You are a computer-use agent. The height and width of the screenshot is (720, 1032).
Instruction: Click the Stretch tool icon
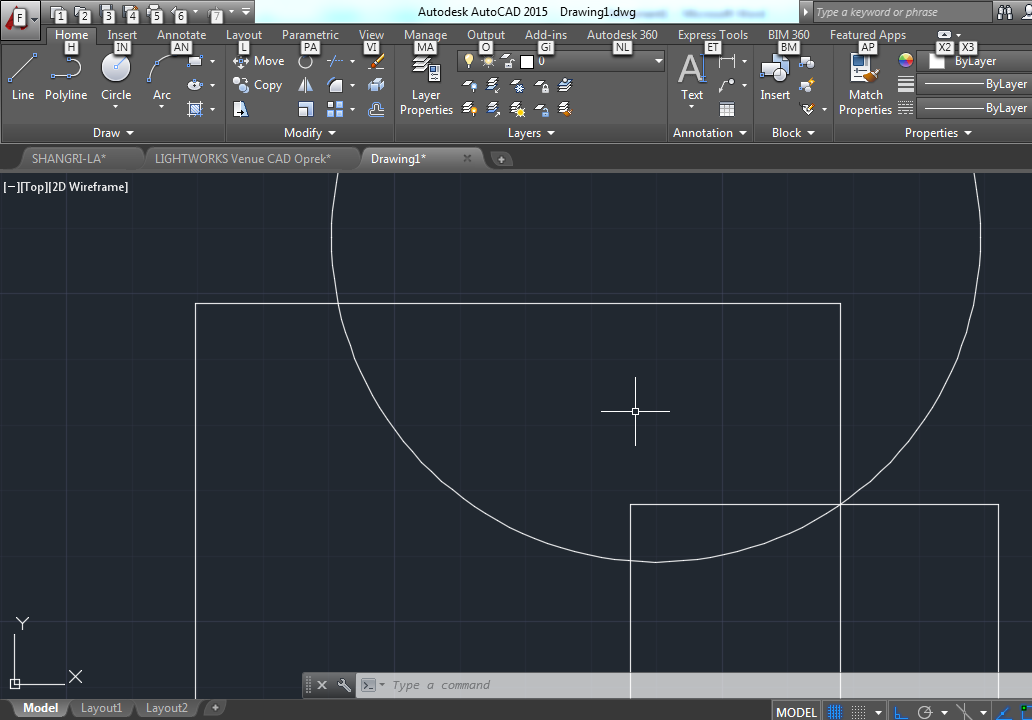point(241,109)
